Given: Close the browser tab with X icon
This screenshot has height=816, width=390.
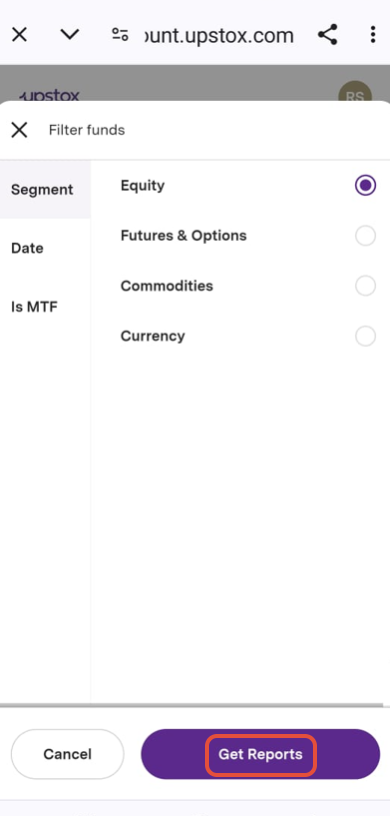Looking at the screenshot, I should click(x=19, y=35).
